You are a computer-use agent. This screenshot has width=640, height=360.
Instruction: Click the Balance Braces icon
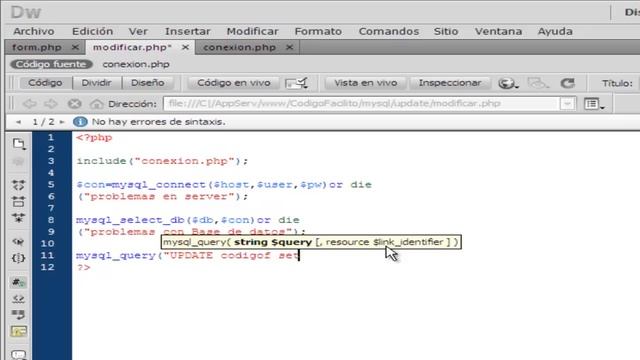[18, 258]
